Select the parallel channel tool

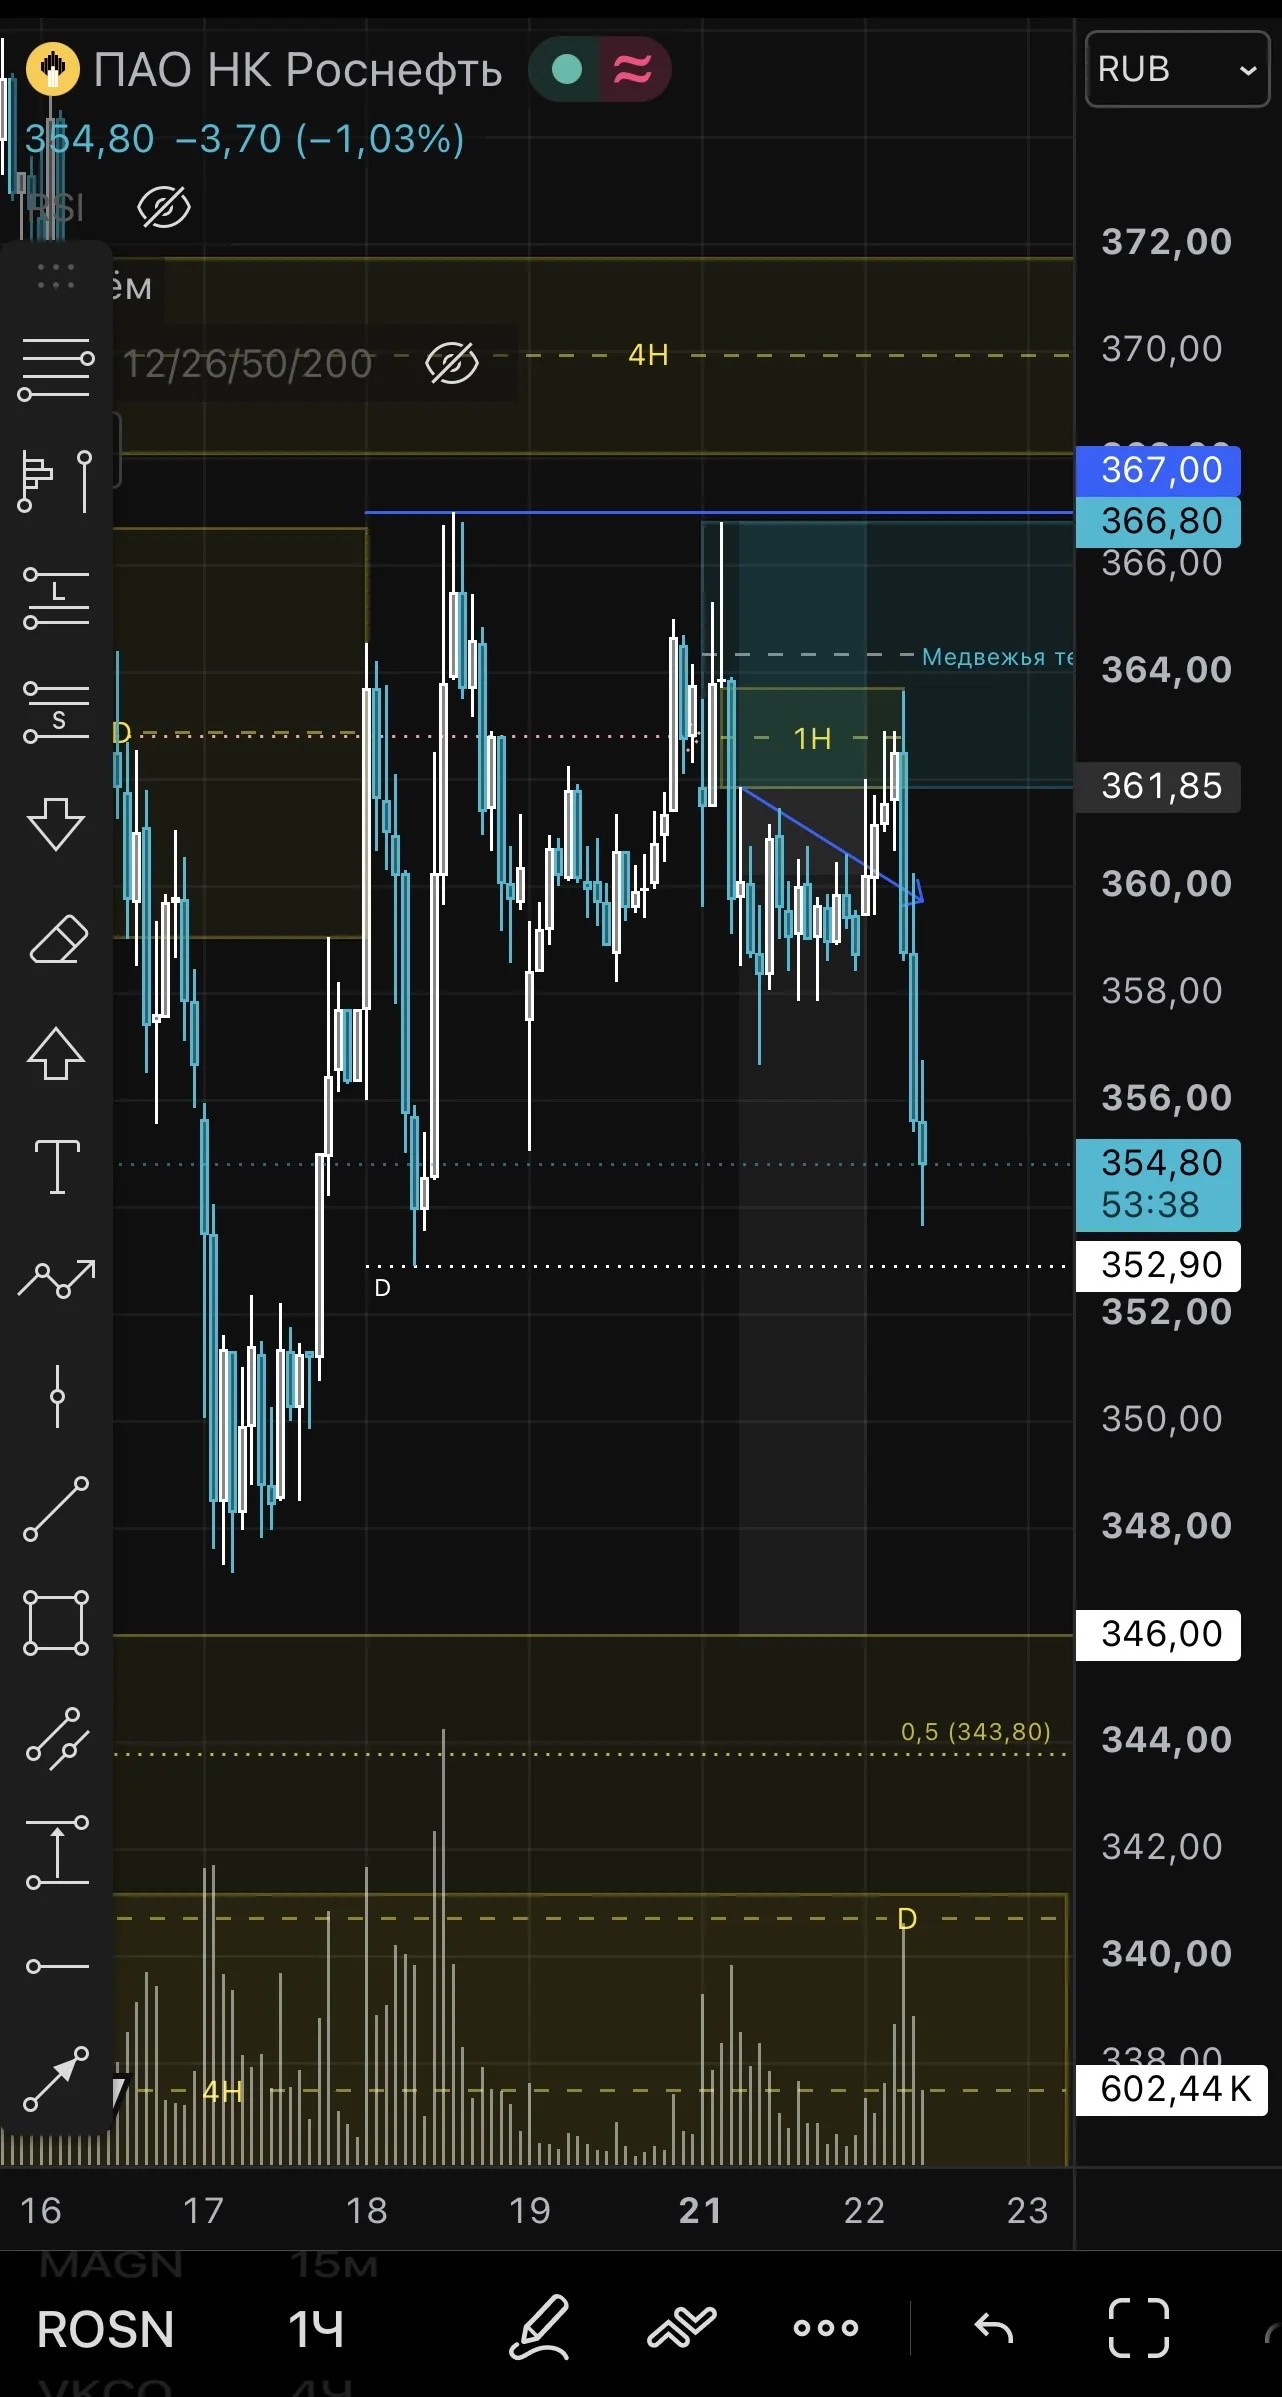(x=57, y=1738)
